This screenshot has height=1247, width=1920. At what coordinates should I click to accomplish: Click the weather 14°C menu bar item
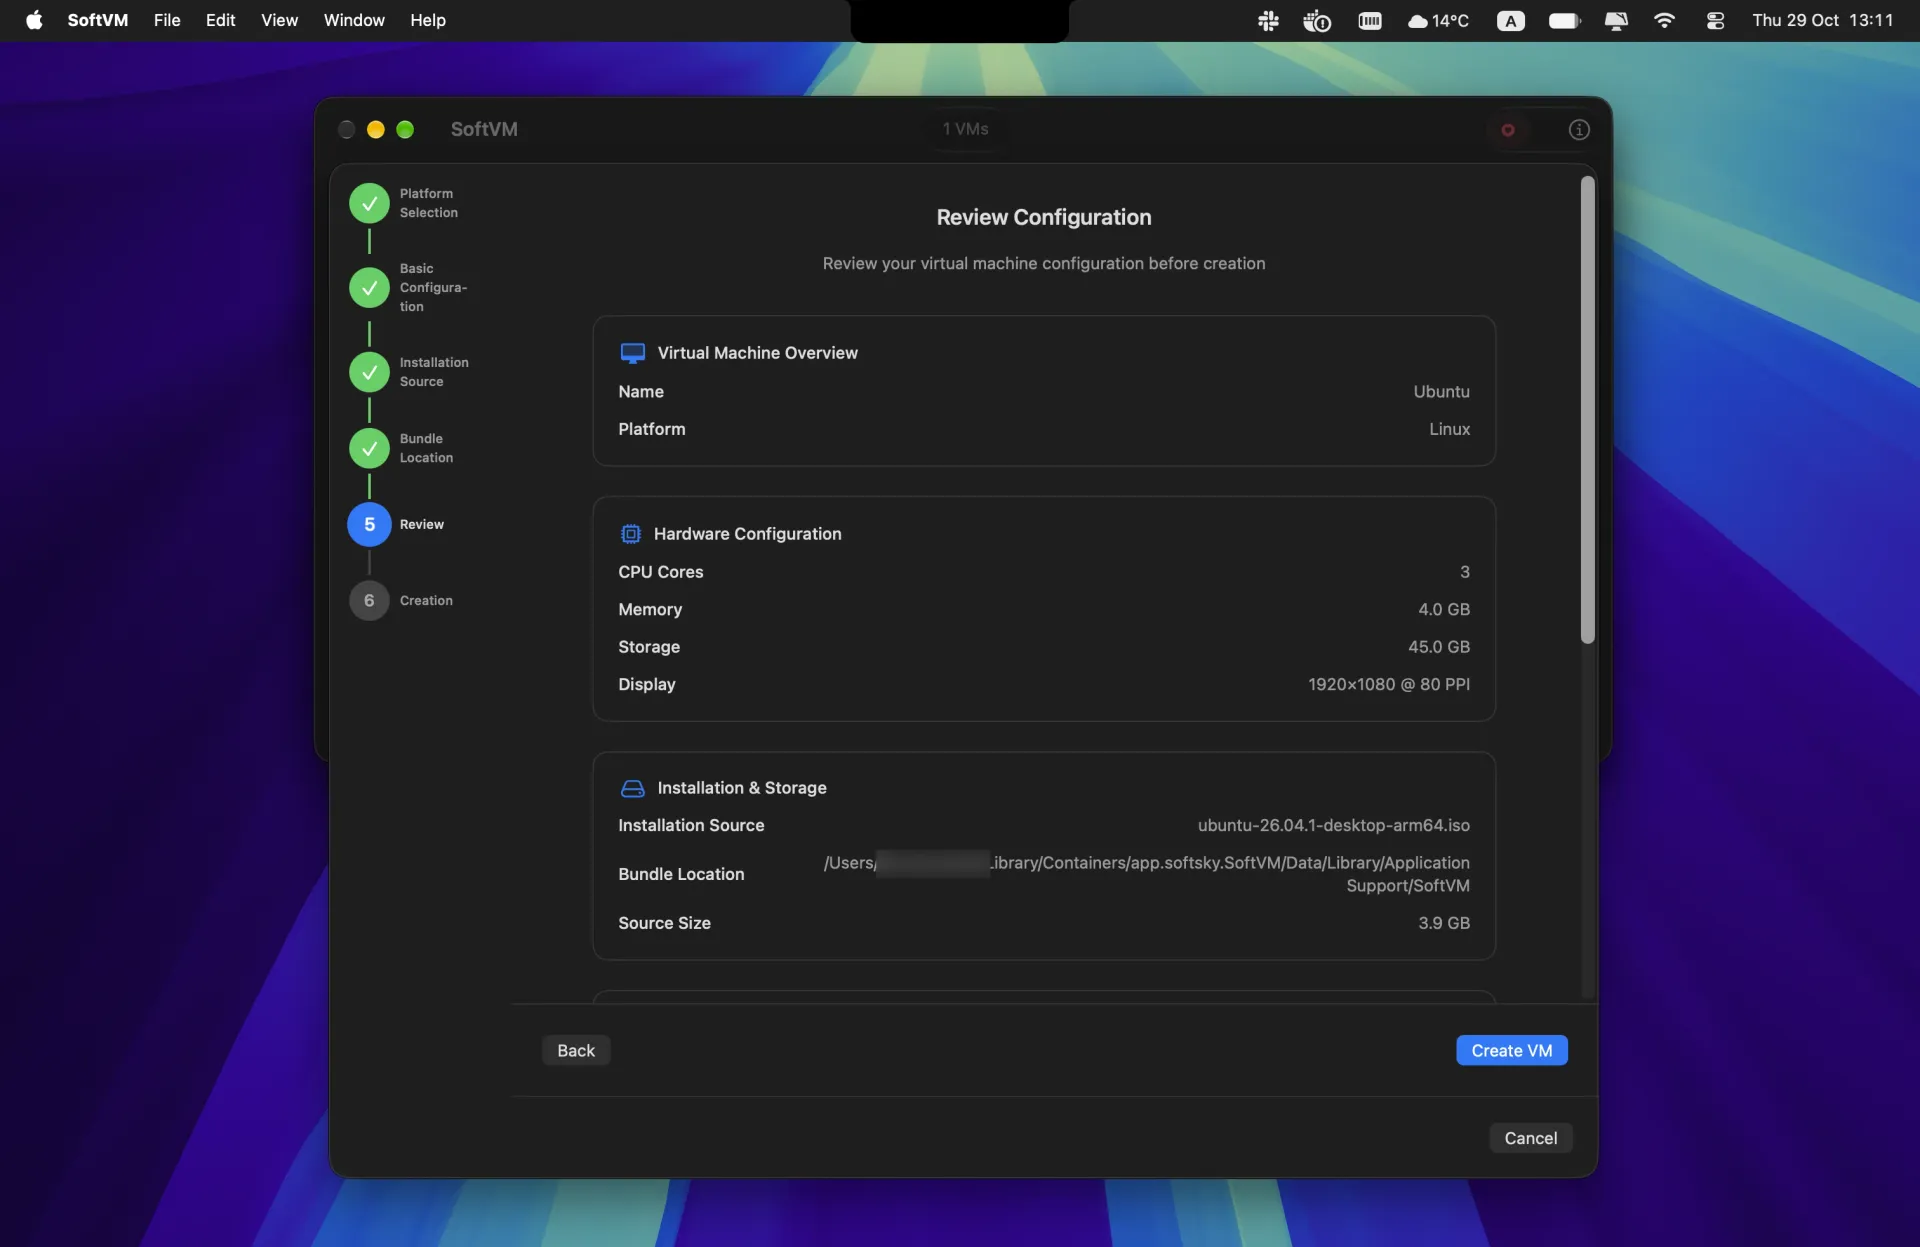click(1437, 20)
